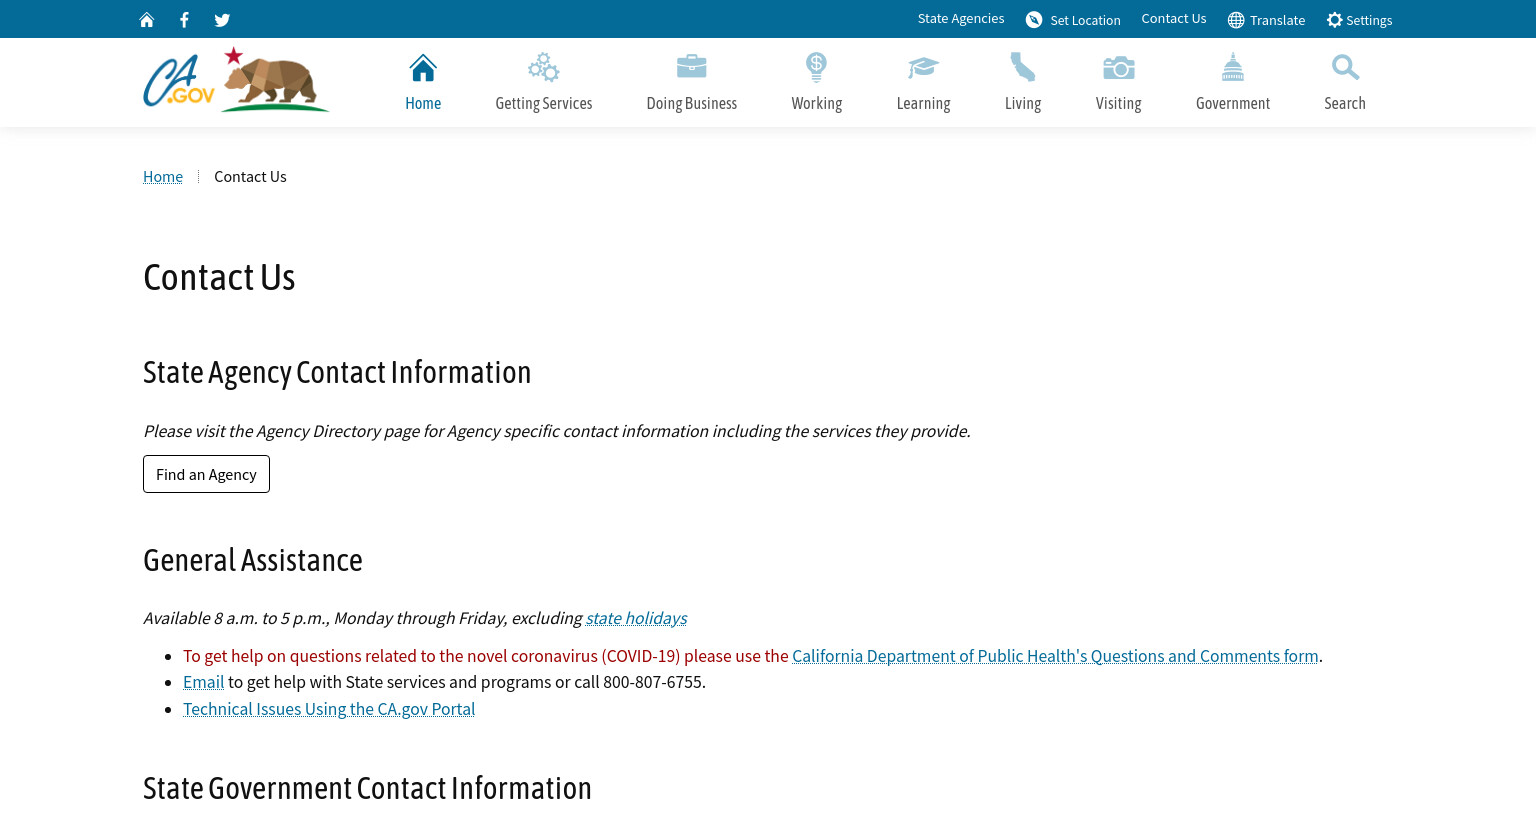Click the CA.gov bear logo
1536x824 pixels.
(236, 79)
